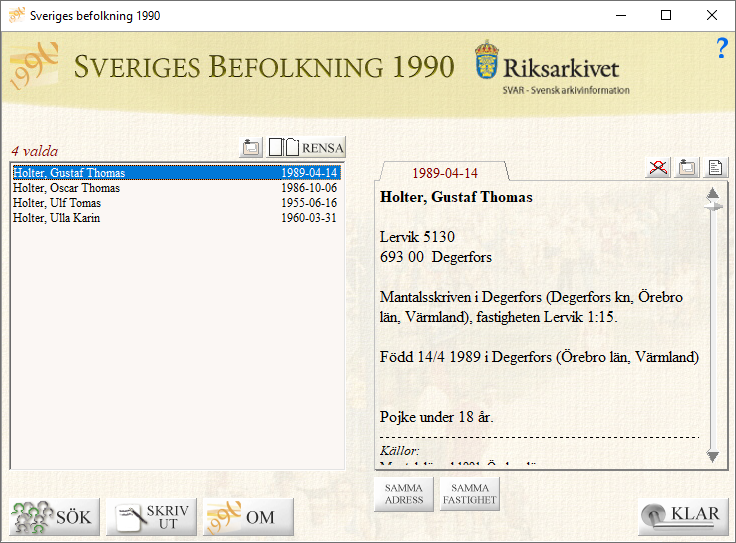The width and height of the screenshot is (736, 543).
Task: Select Holter, Gustaf Thomas in list
Action: (x=176, y=173)
